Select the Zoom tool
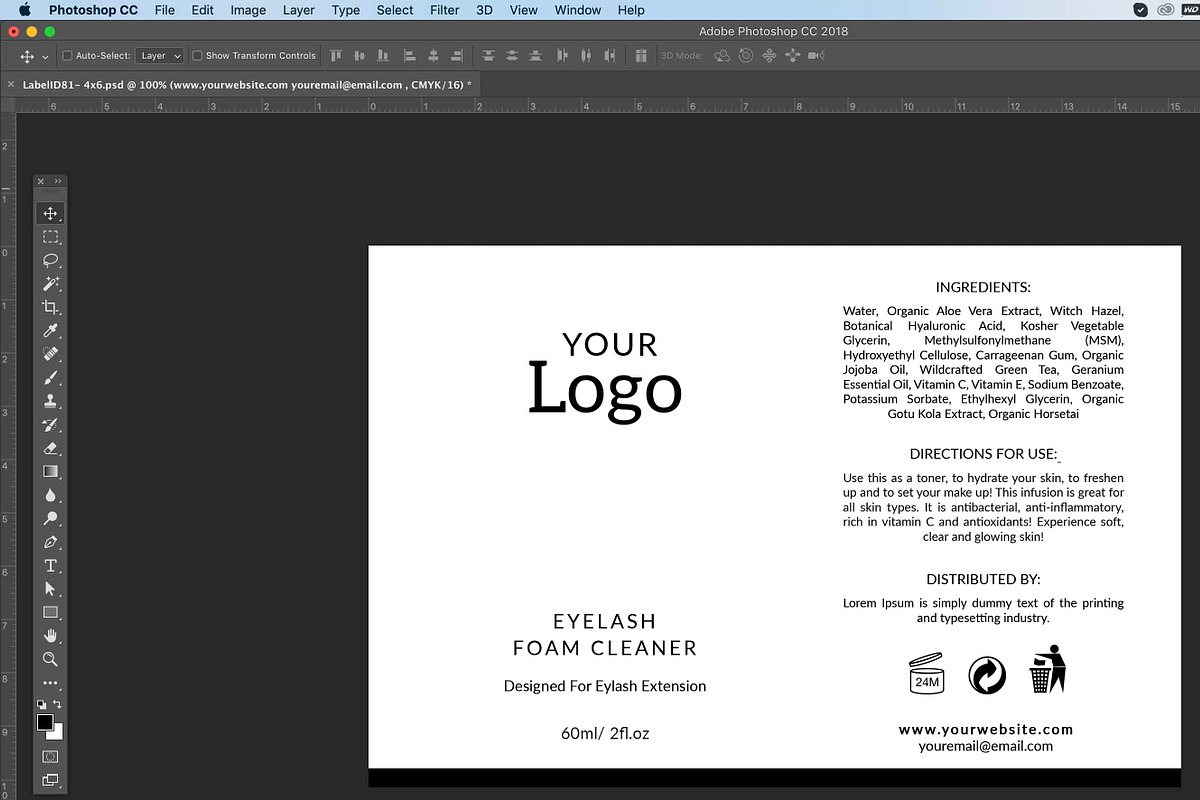1200x800 pixels. 50,659
